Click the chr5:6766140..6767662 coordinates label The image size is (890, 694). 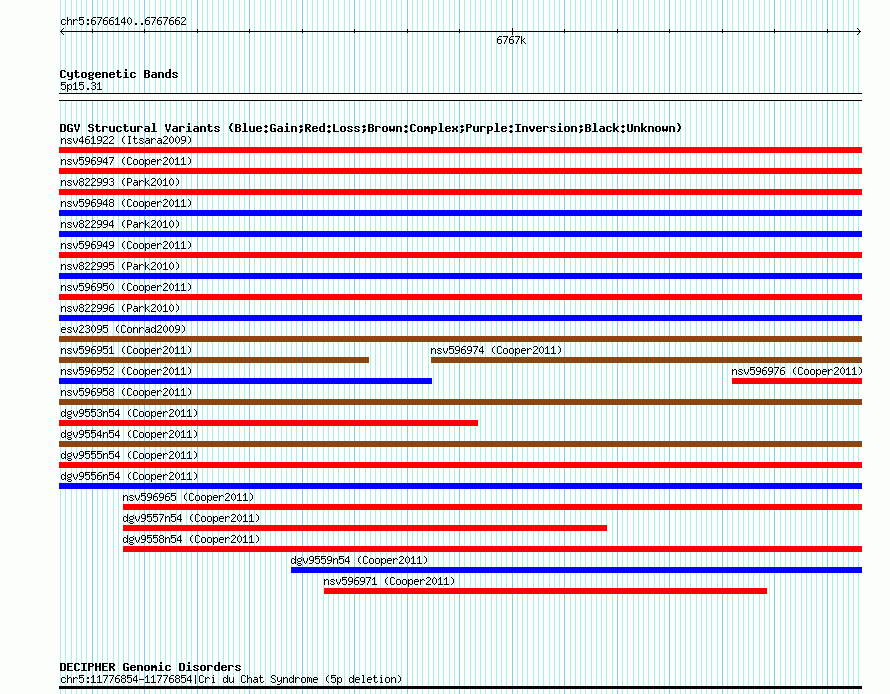(x=123, y=21)
